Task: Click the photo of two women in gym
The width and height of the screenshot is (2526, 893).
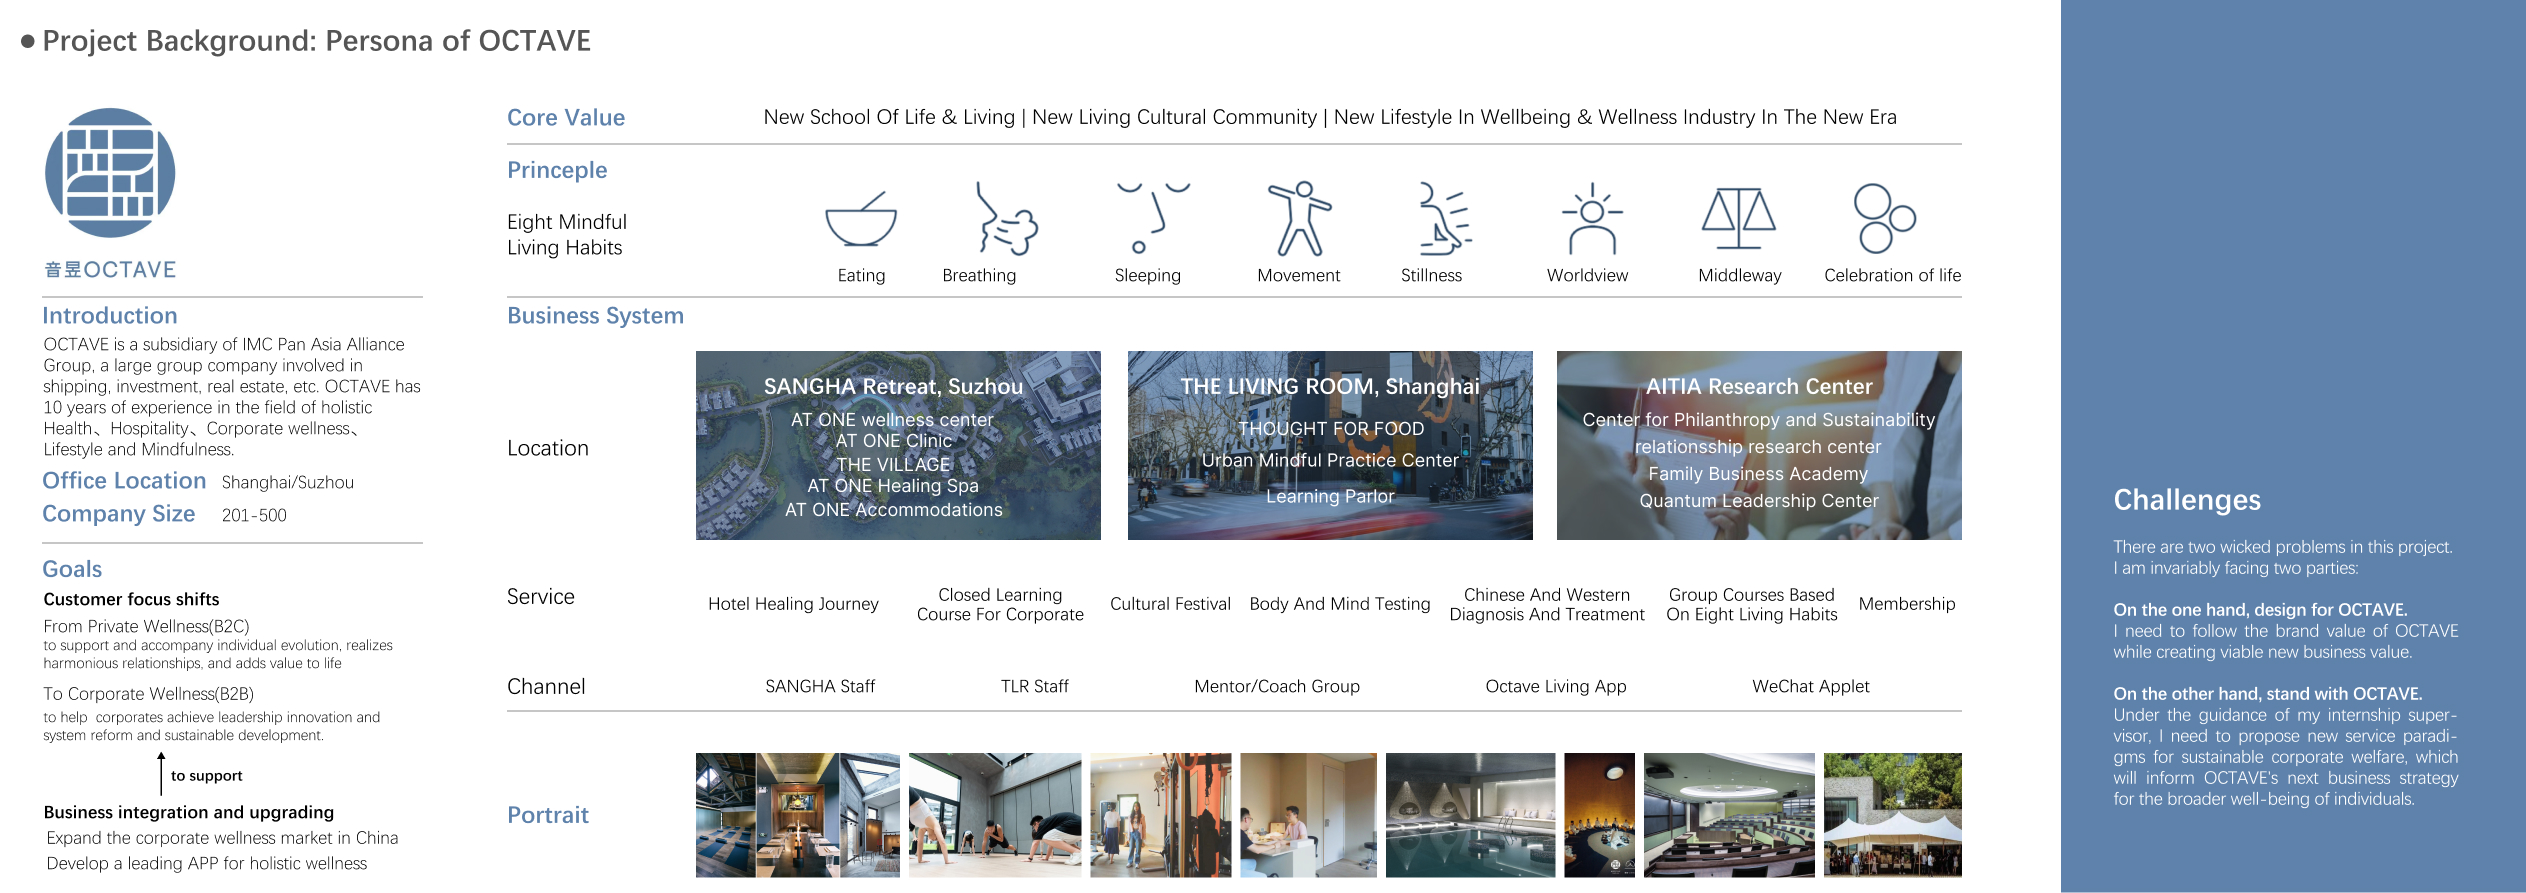Action: pos(1161,815)
